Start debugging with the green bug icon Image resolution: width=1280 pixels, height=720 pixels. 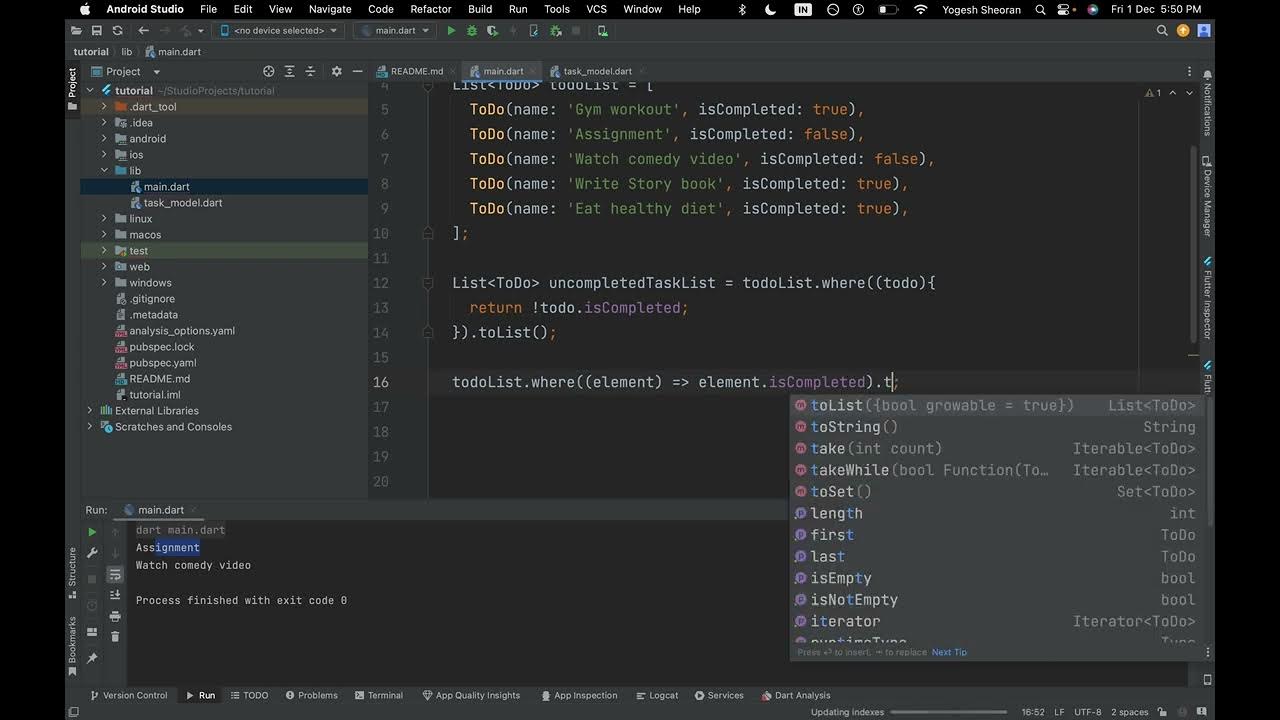[472, 31]
